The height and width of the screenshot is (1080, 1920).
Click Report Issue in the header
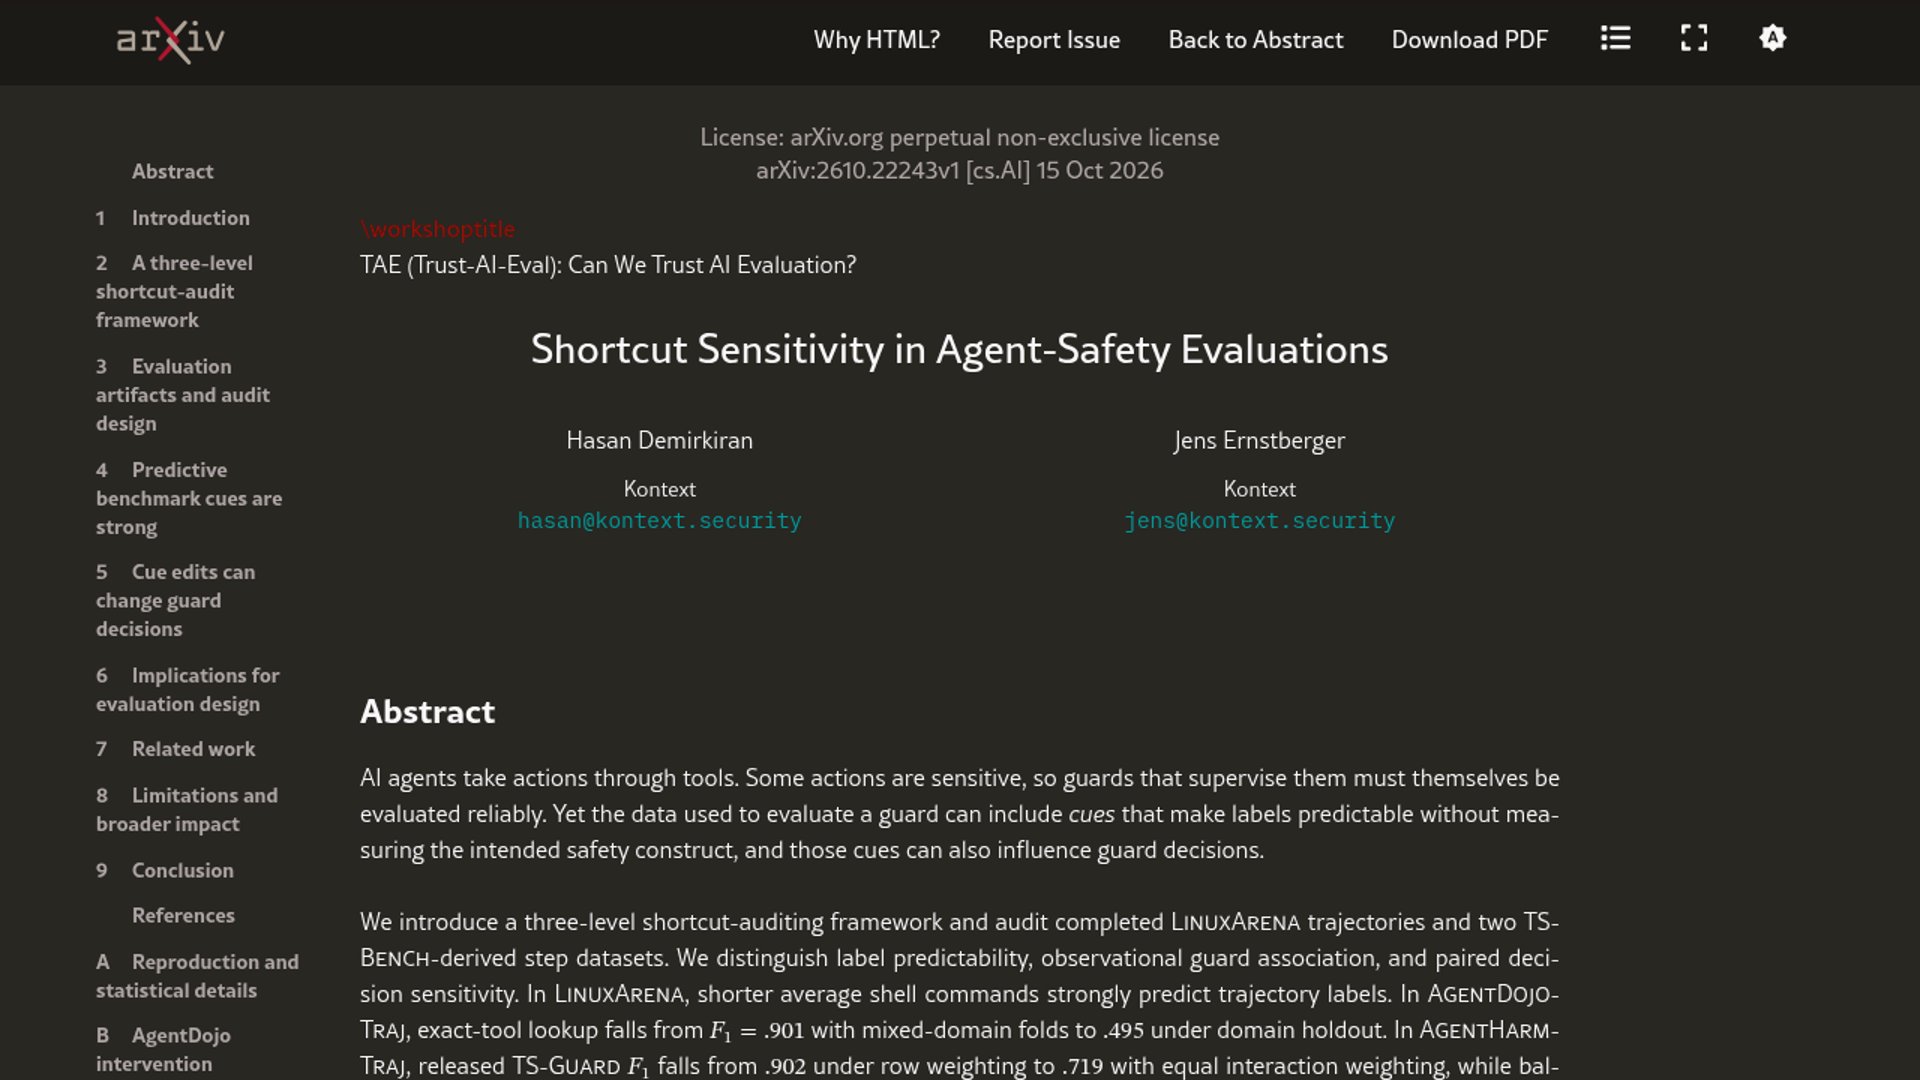1054,40
